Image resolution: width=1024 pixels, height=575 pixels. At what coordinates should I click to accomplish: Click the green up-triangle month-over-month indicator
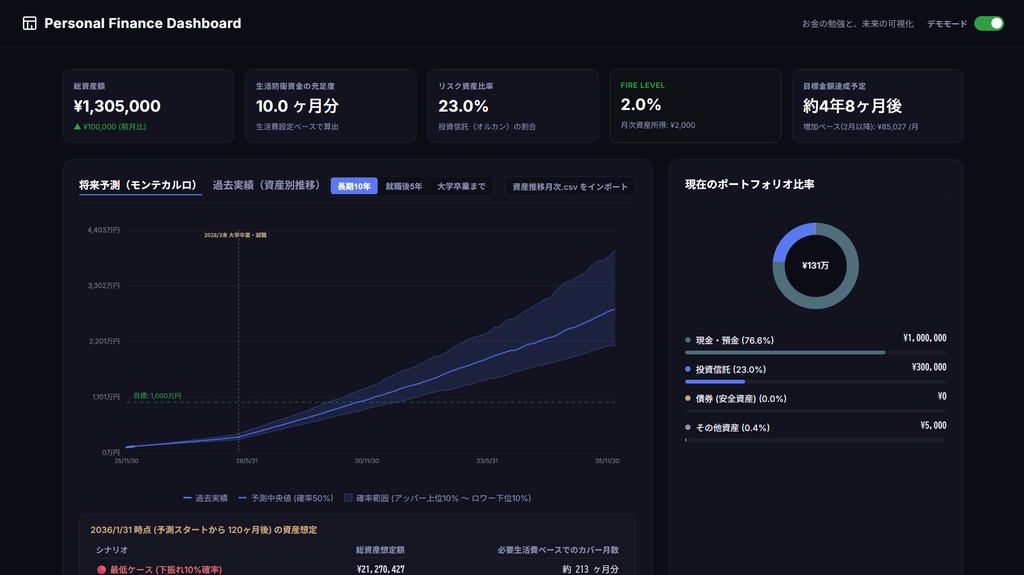click(77, 127)
